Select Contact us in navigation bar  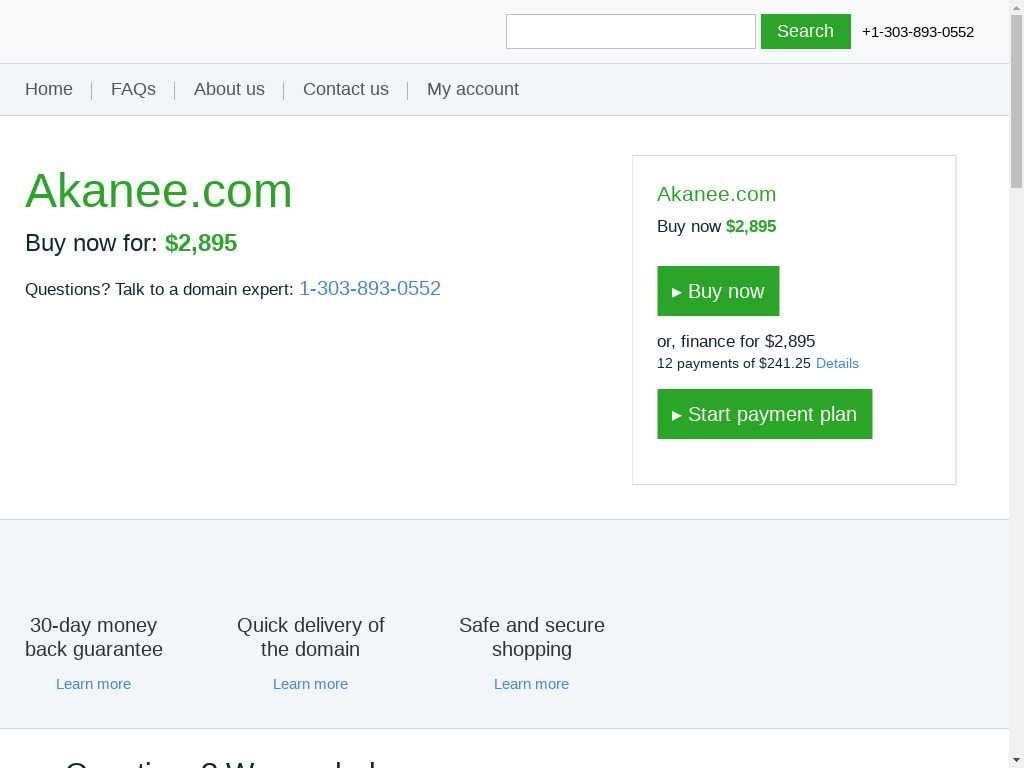[345, 89]
